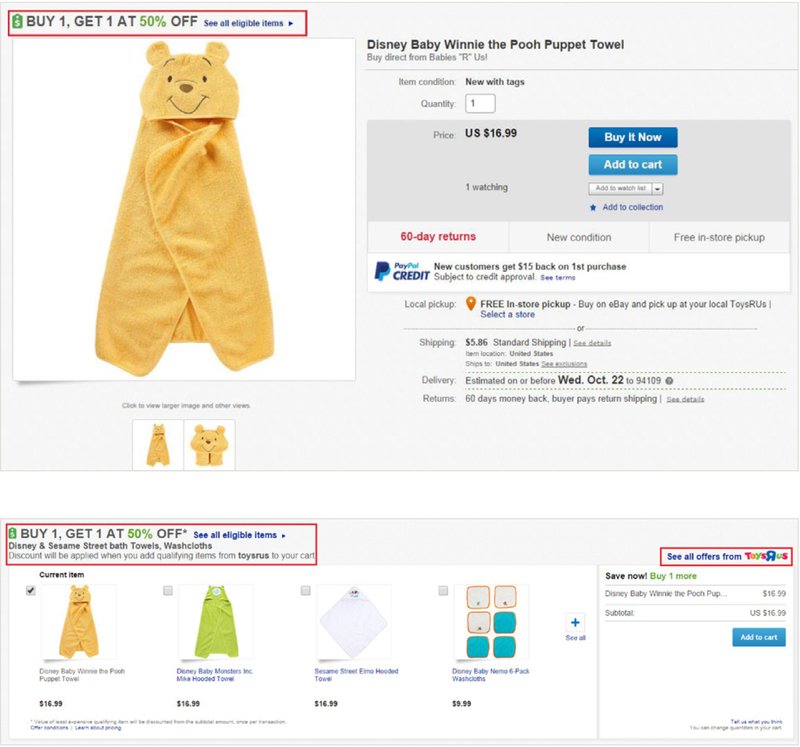Expand the returns See details link
Image resolution: width=800 pixels, height=747 pixels.
[x=685, y=399]
